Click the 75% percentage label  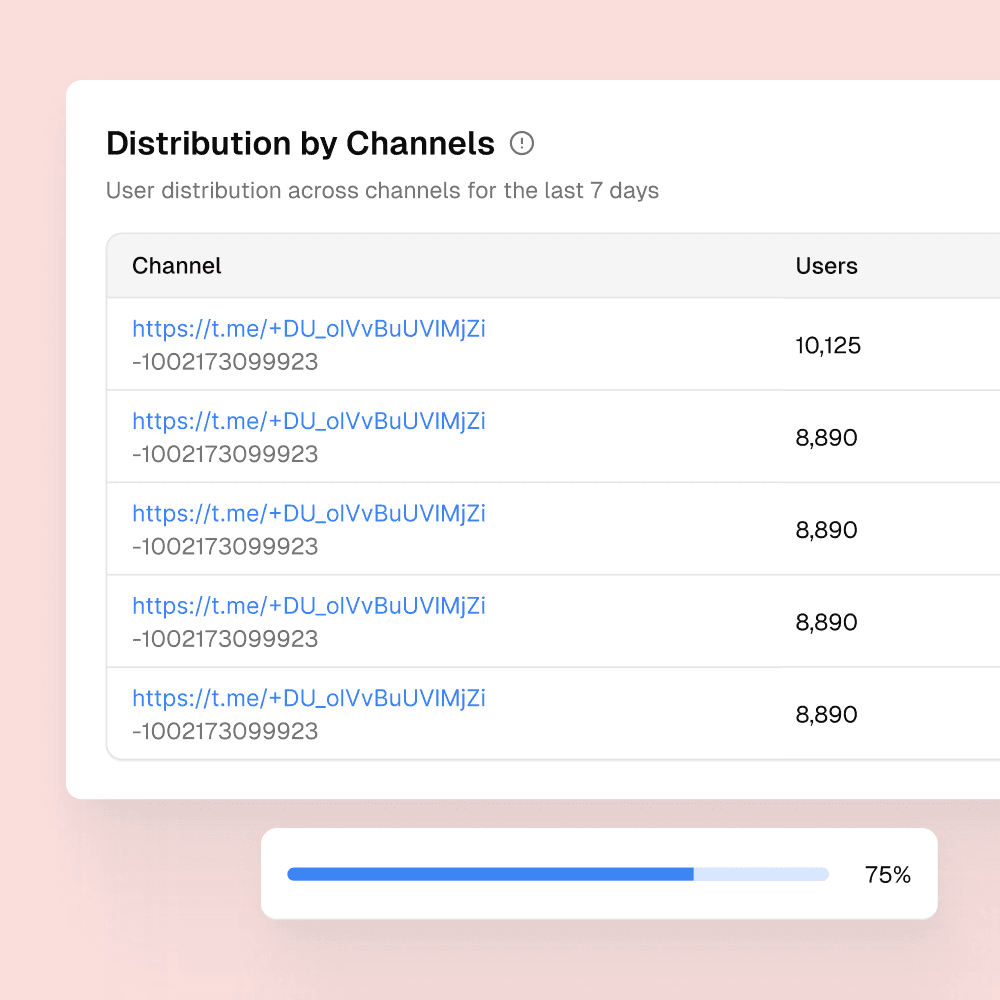point(889,873)
